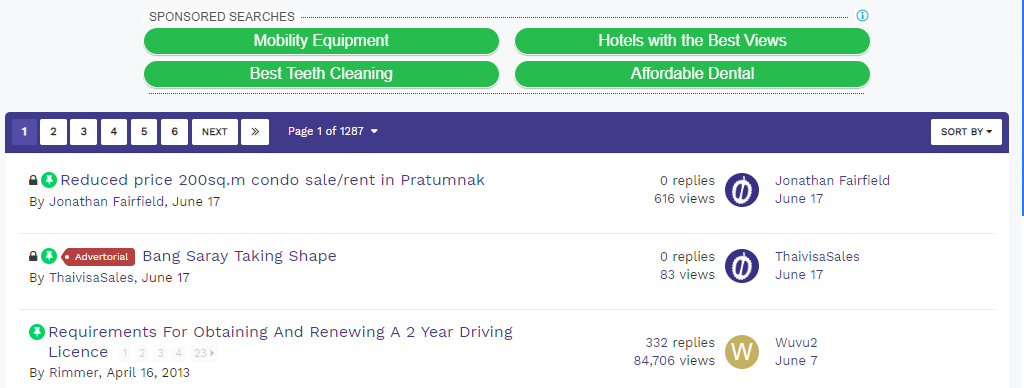Click the NEXT page button
Screen dimensions: 1024x388
(214, 132)
